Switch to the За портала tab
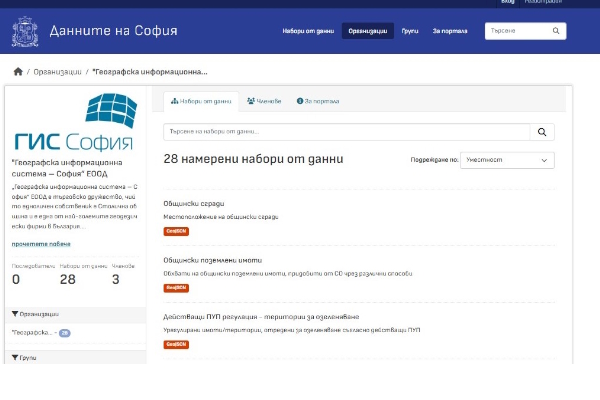 pyautogui.click(x=318, y=101)
